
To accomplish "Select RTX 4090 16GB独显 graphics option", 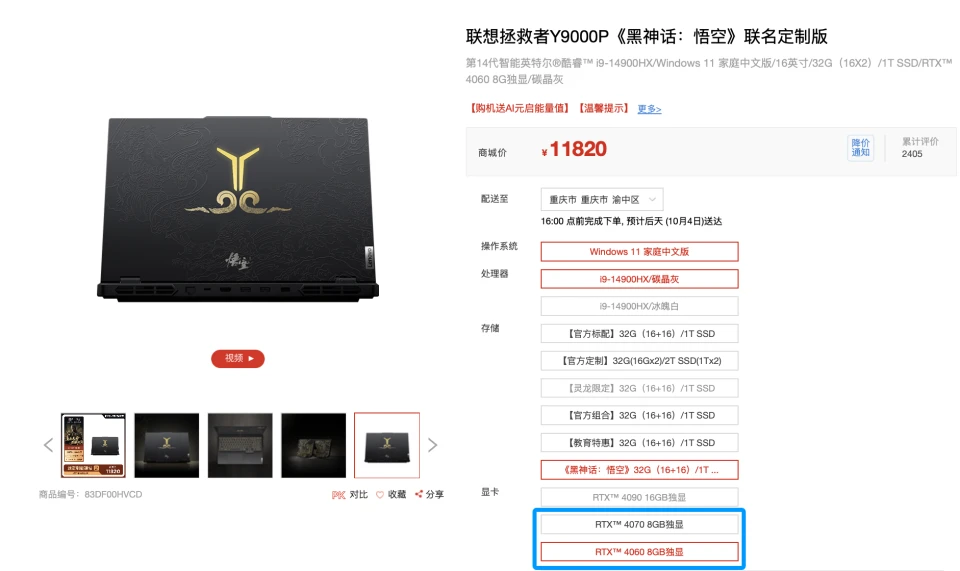I will coord(639,497).
